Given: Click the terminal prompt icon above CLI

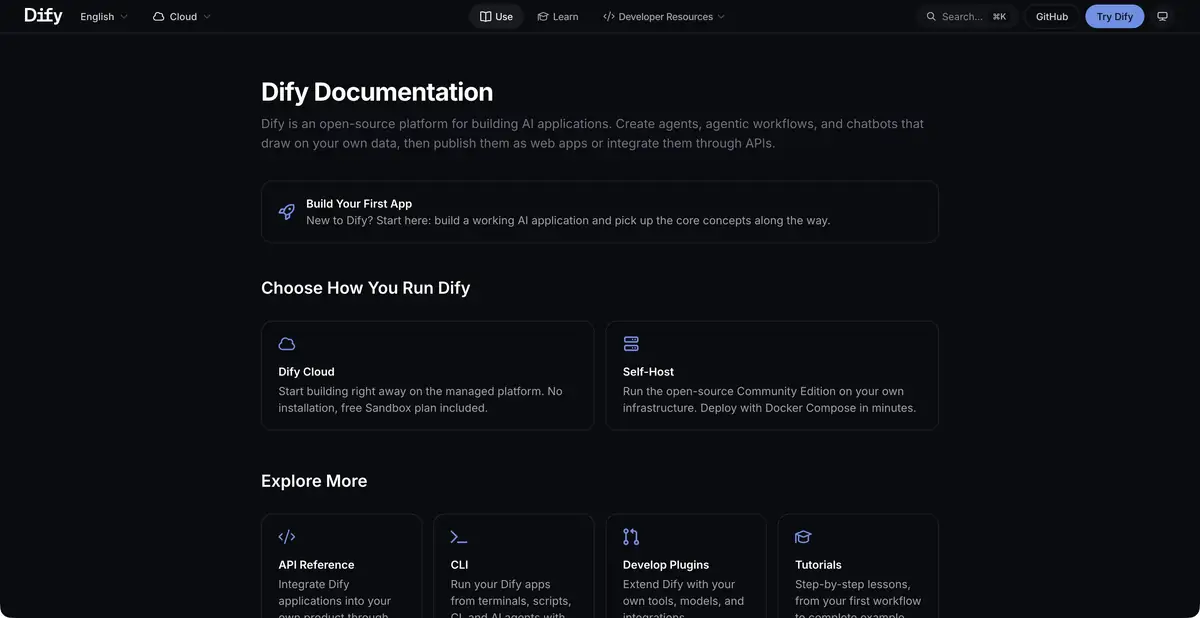Looking at the screenshot, I should click(x=459, y=537).
